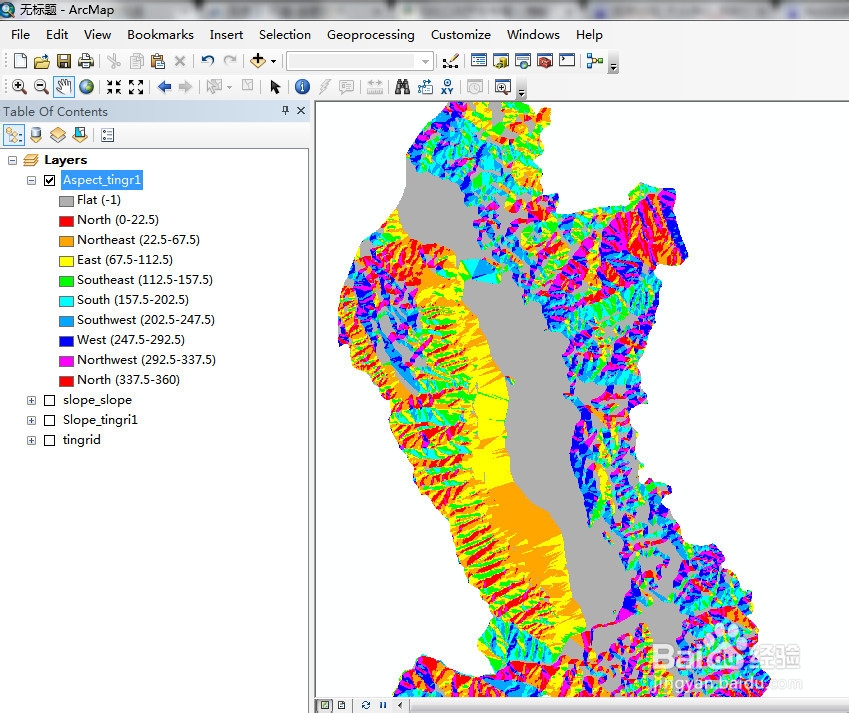Save the map with floppy disk icon
The image size is (849, 713).
point(64,61)
